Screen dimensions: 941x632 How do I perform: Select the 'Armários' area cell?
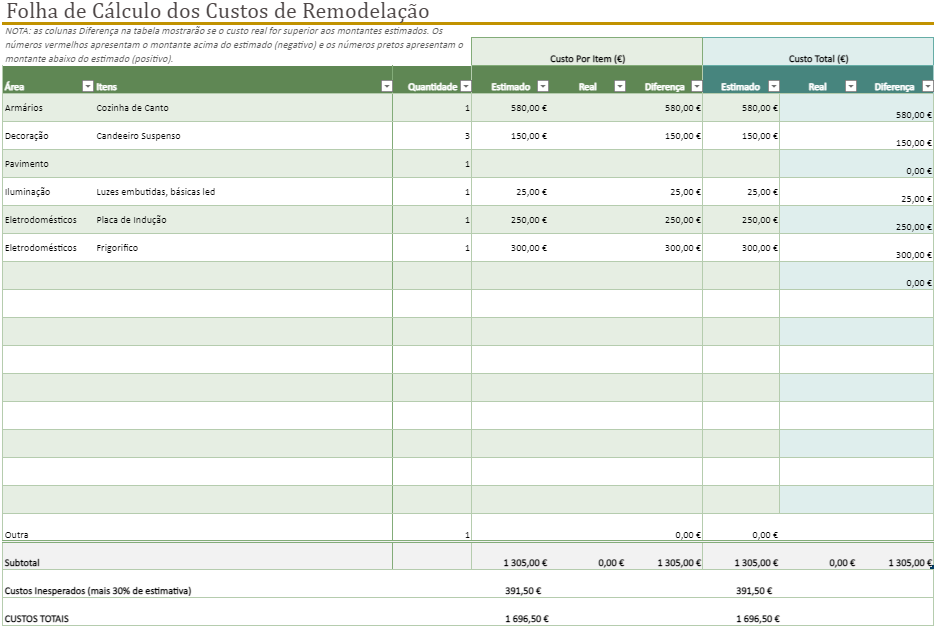[x=24, y=108]
